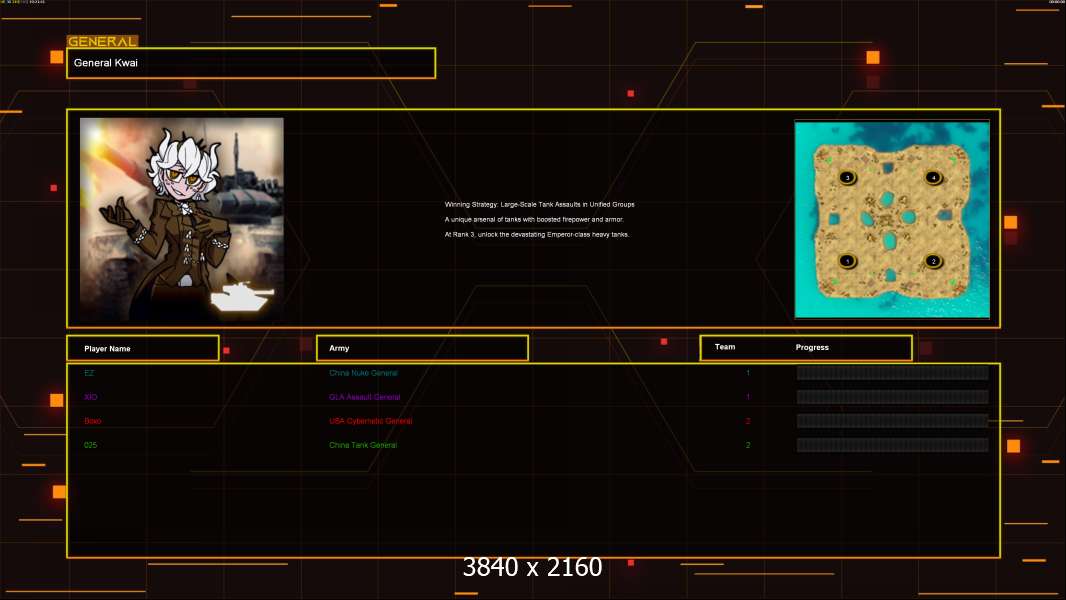The width and height of the screenshot is (1066, 600).
Task: Click the Winning Strategy description text
Action: pos(539,205)
